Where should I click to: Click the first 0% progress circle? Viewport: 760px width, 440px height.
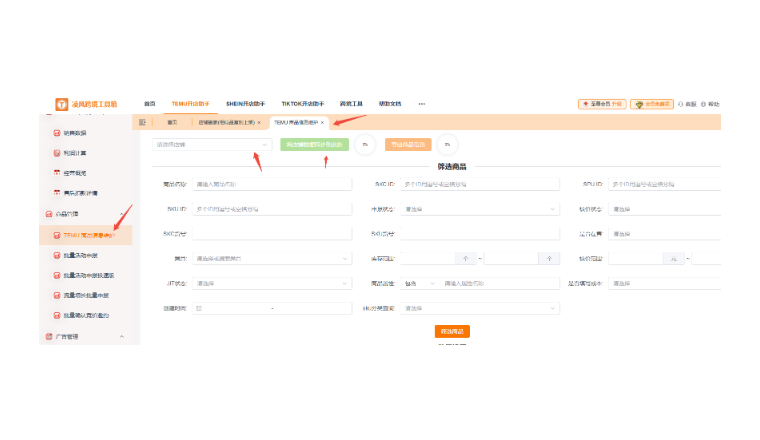point(365,144)
